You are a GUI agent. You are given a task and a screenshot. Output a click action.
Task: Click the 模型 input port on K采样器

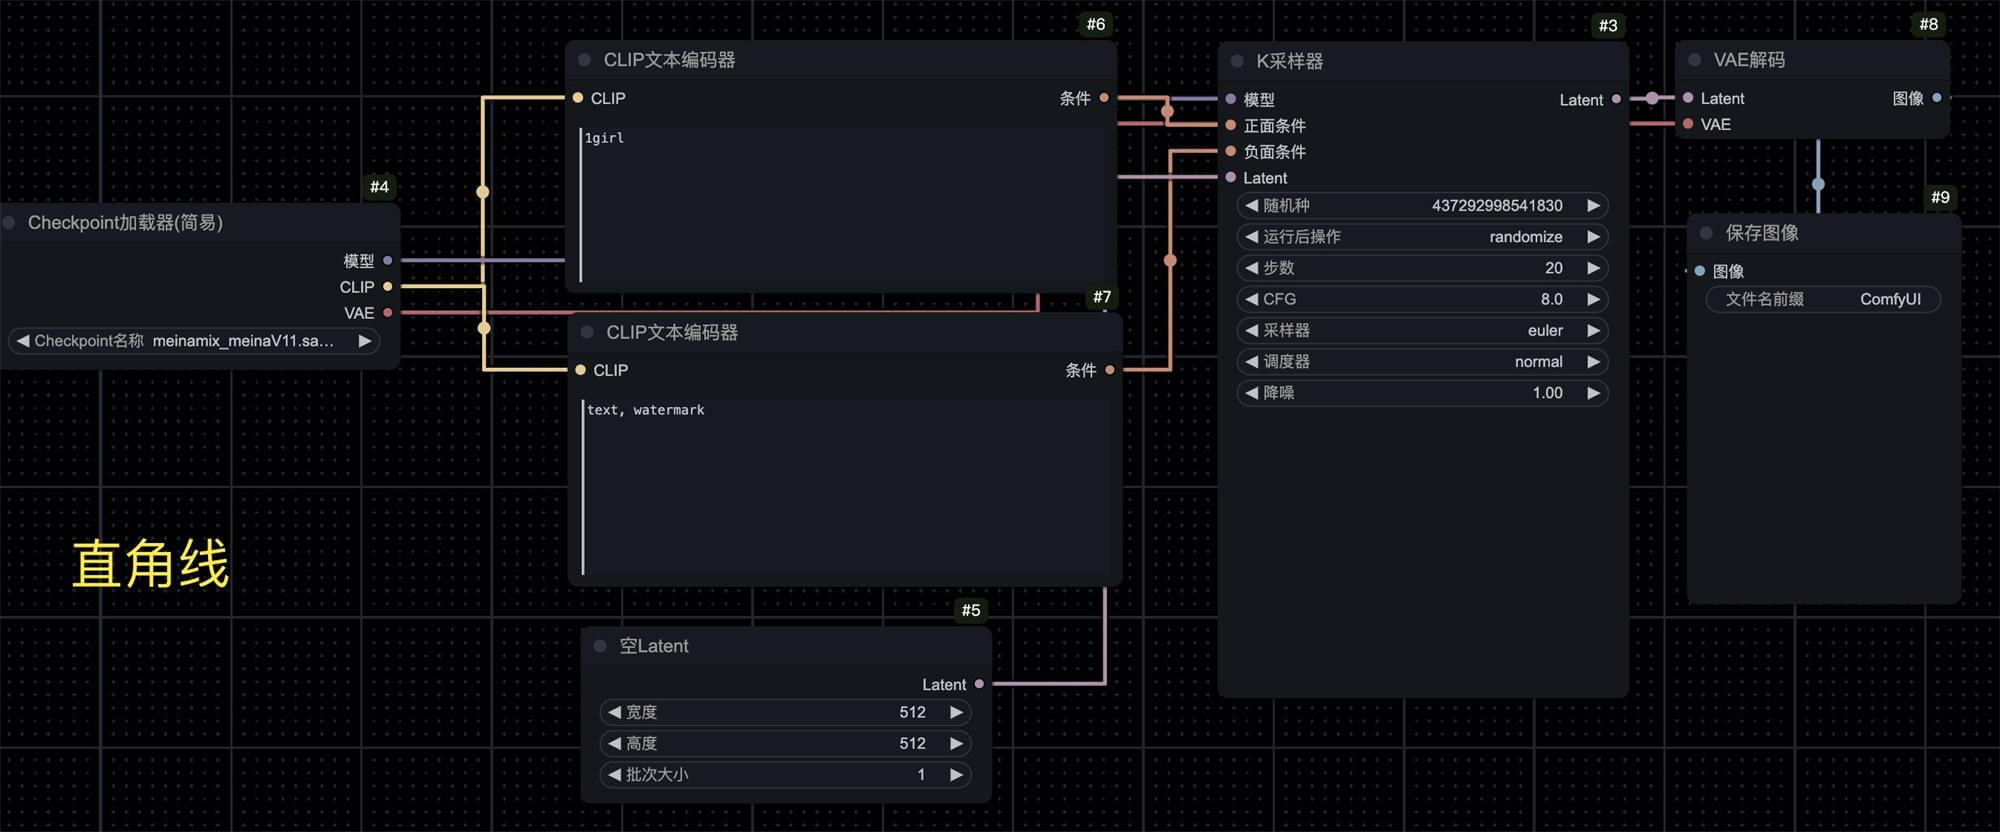point(1231,99)
